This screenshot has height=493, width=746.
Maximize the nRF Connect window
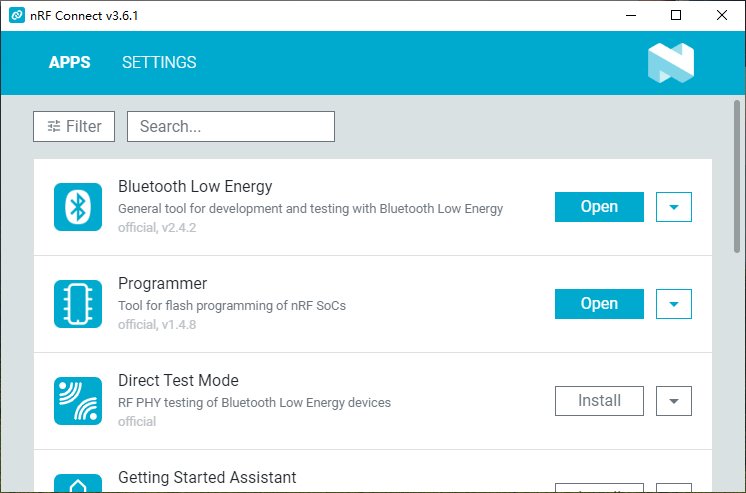(x=676, y=15)
